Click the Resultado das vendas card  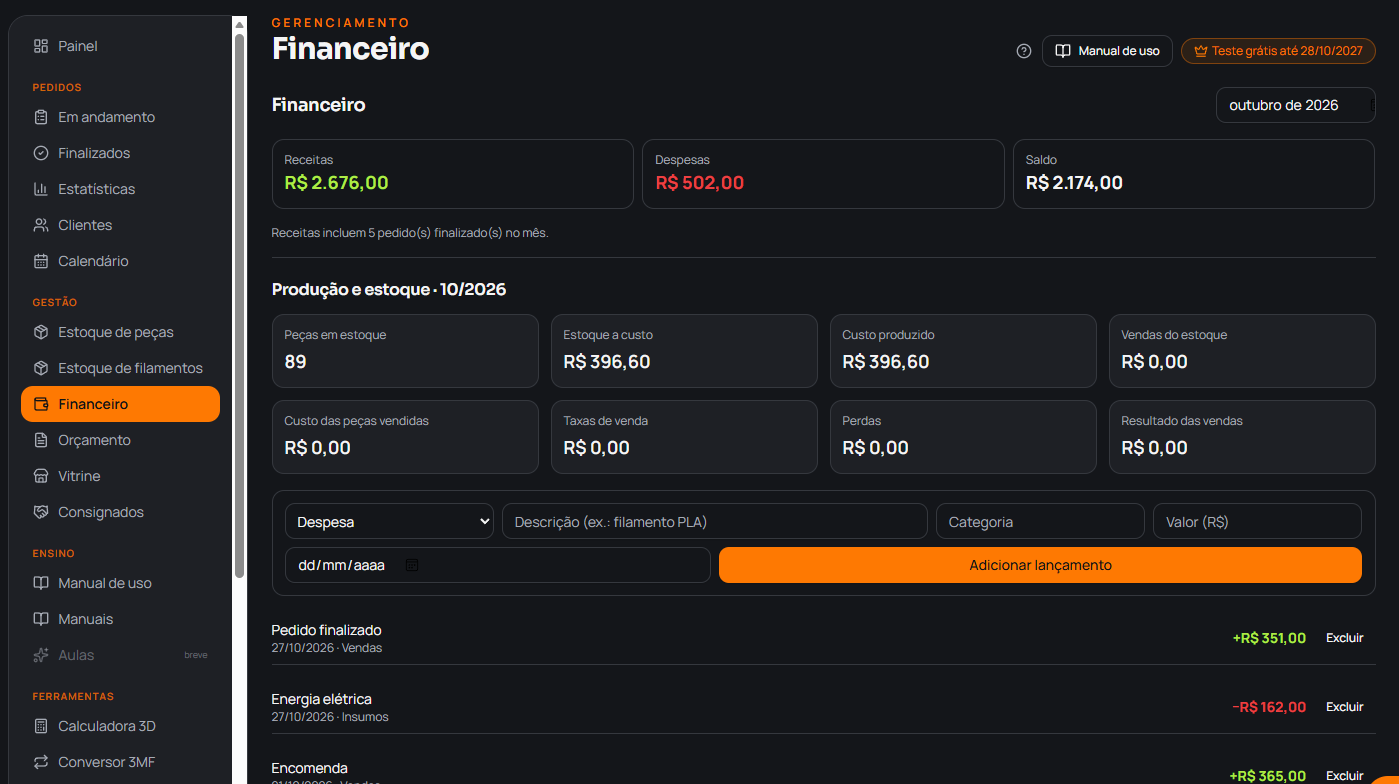pyautogui.click(x=1242, y=437)
